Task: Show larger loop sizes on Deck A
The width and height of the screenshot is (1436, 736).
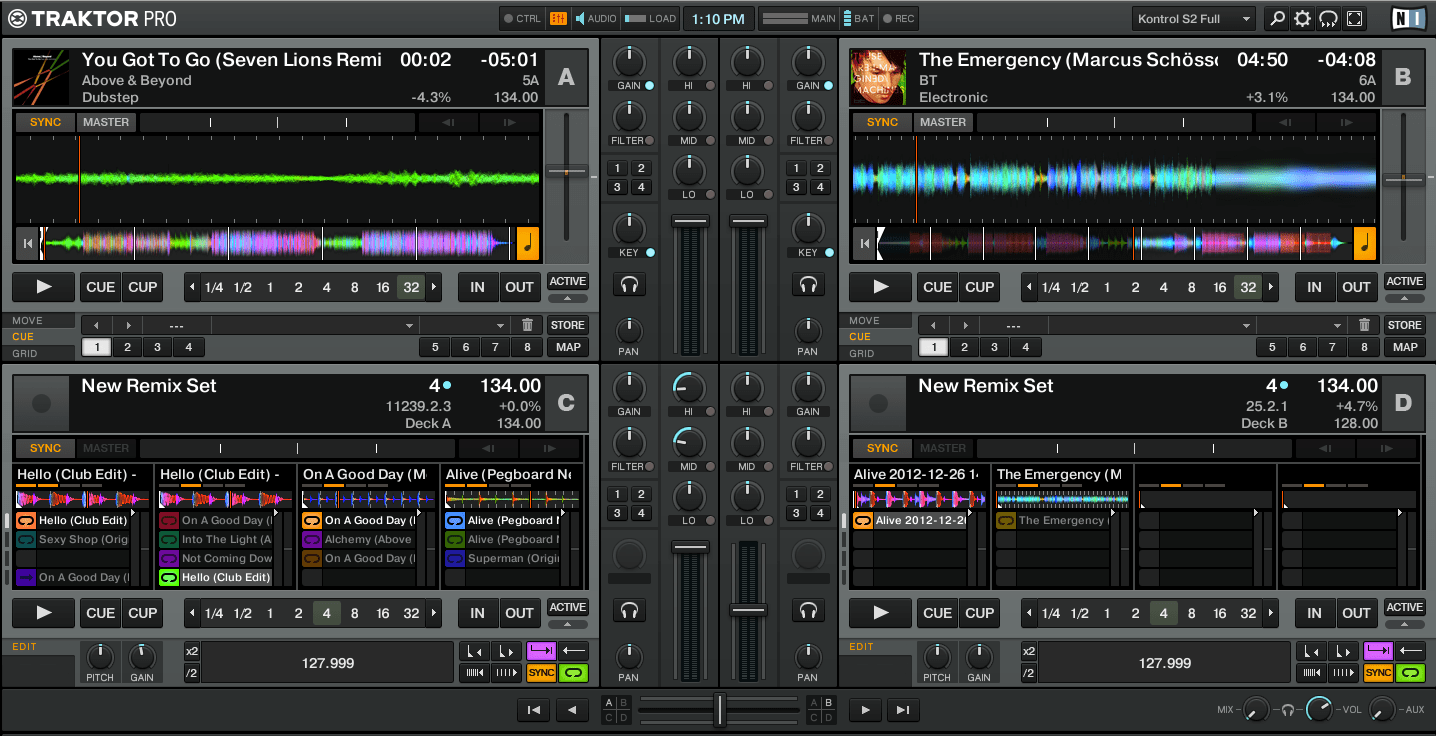Action: pos(434,287)
